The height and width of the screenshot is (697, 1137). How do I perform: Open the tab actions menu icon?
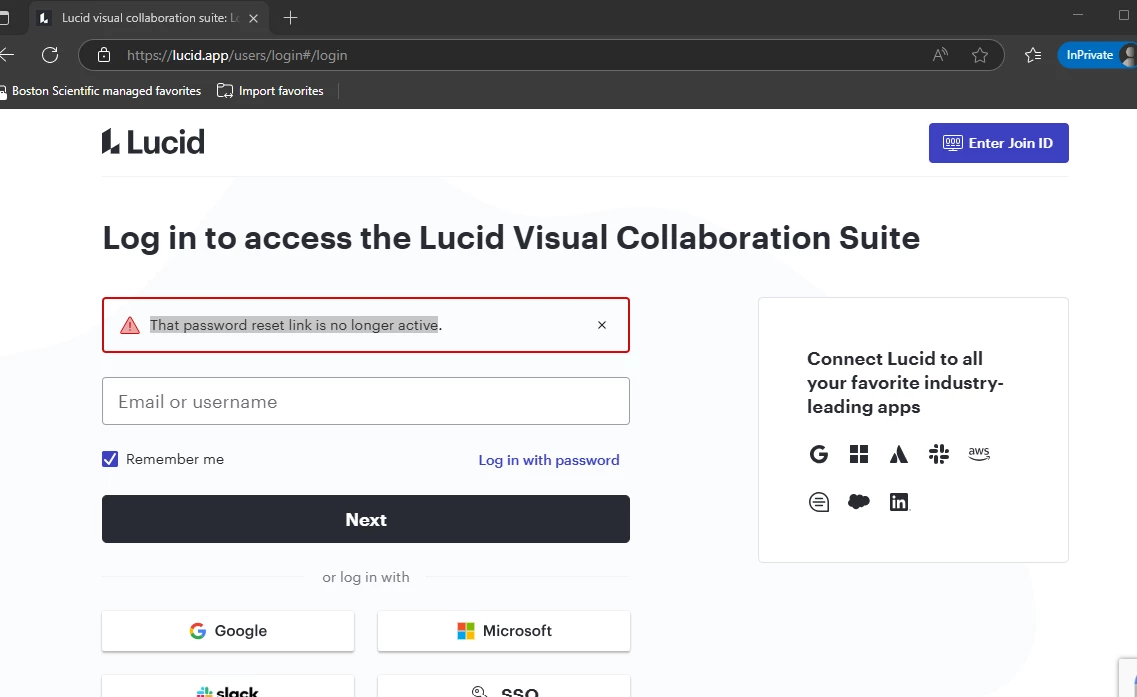coord(4,18)
